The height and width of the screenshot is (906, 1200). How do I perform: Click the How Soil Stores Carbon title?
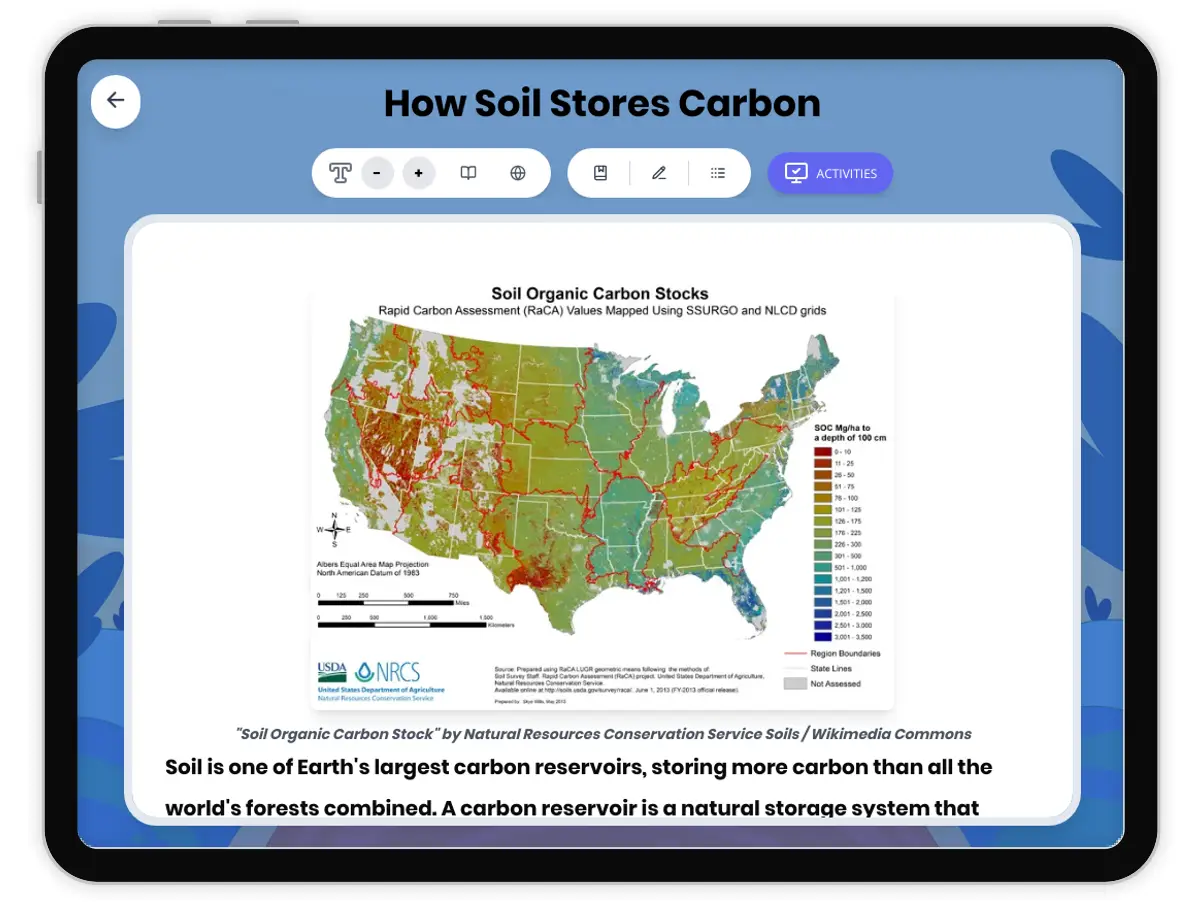602,103
